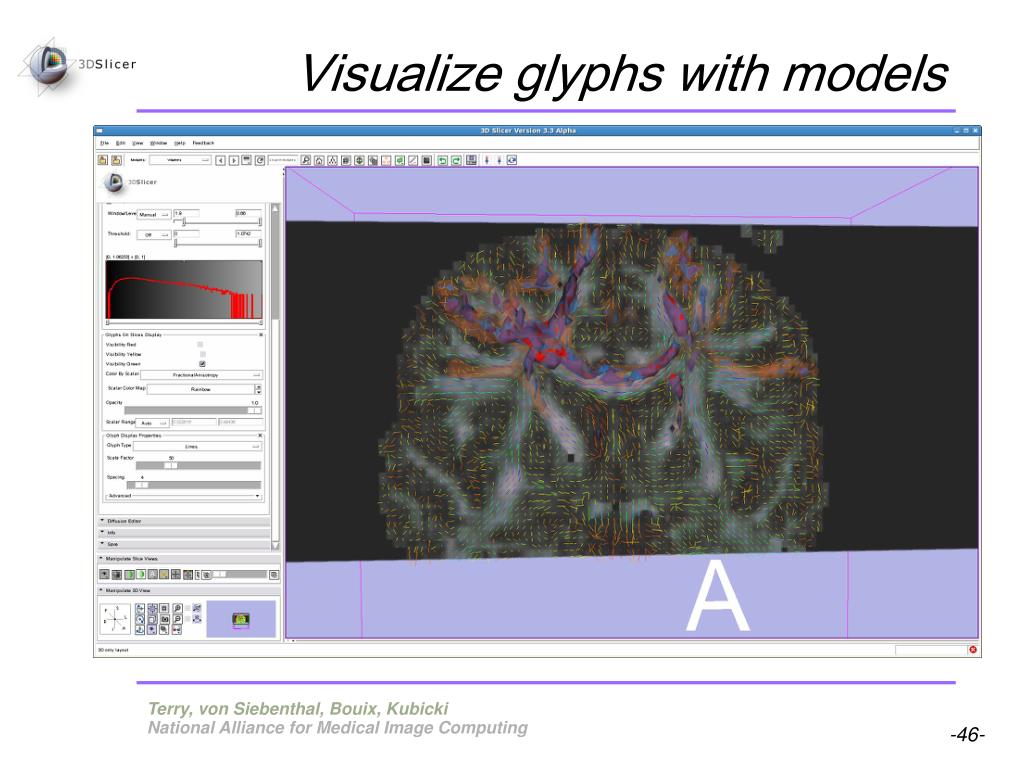
Task: Open the Load Scene folder icon
Action: tap(103, 160)
